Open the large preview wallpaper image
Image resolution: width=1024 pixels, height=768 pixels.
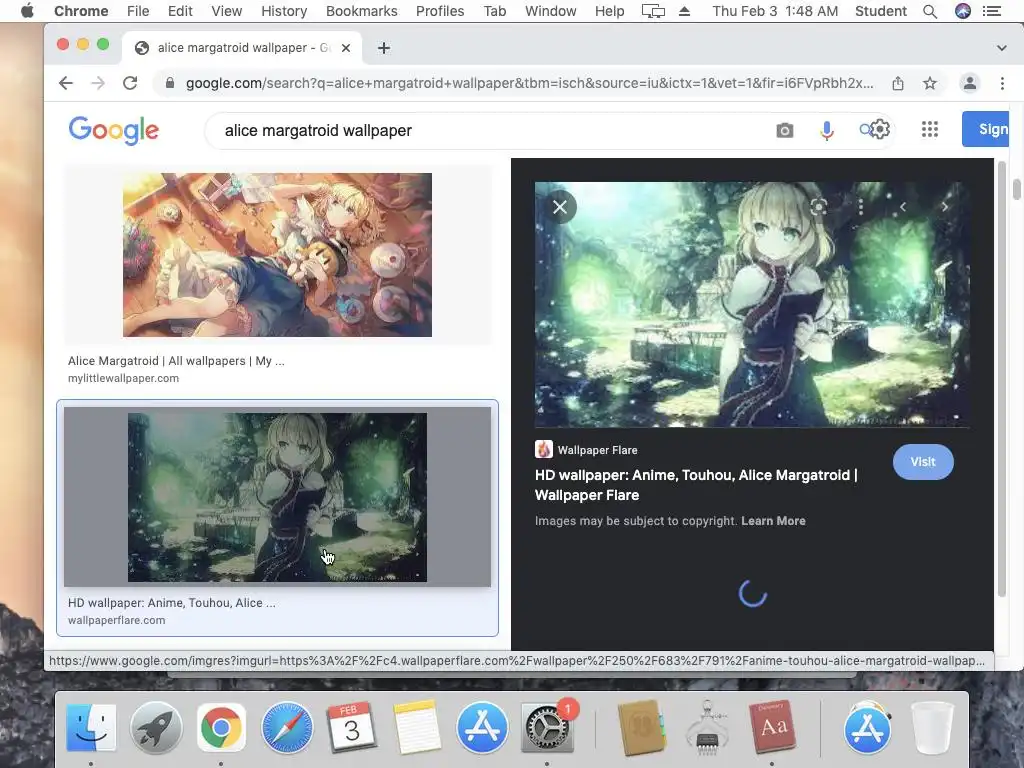click(x=752, y=304)
